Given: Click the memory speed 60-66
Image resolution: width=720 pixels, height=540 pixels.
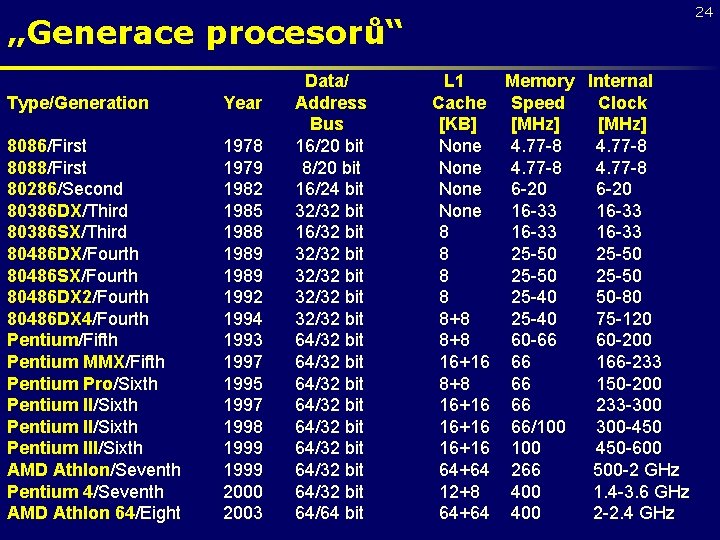Looking at the screenshot, I should click(534, 340).
